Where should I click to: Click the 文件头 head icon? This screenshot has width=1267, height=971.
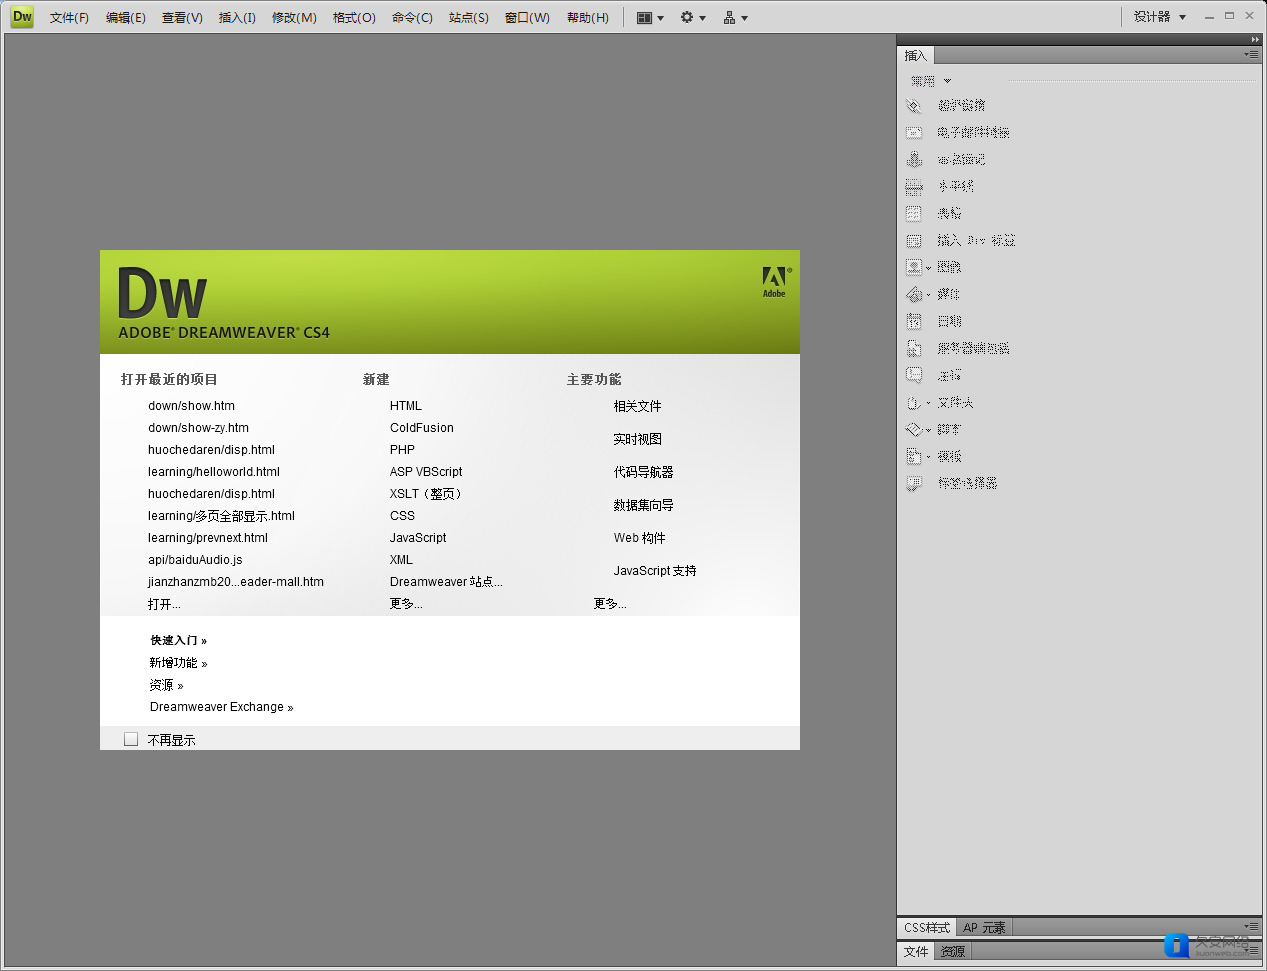[914, 402]
